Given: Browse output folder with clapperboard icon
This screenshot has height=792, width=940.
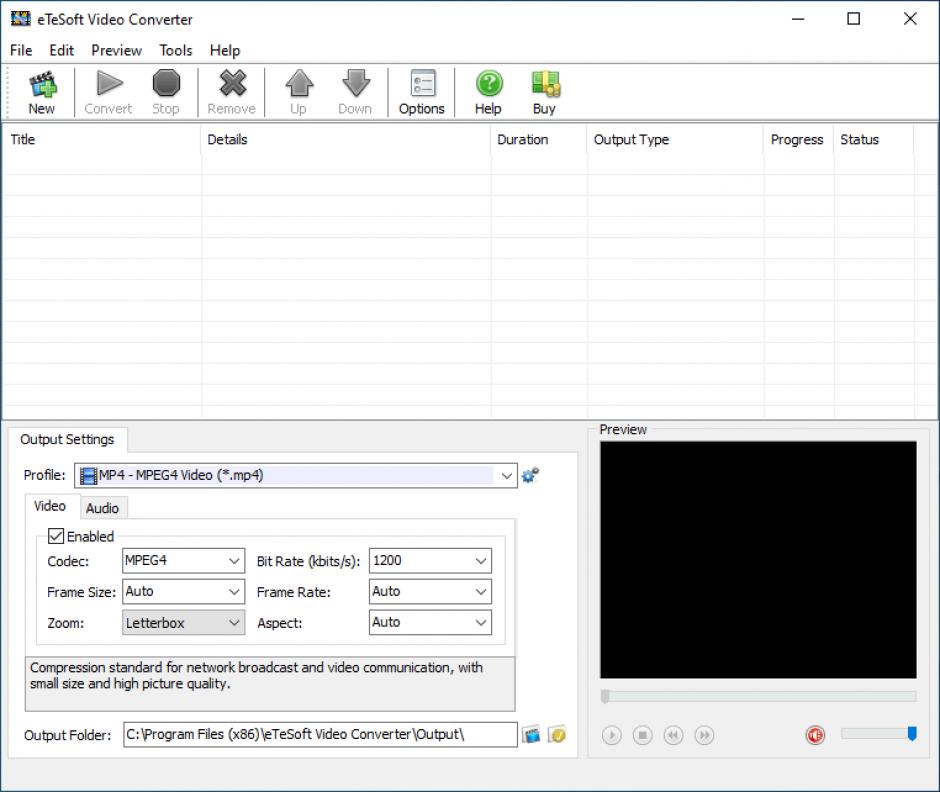Looking at the screenshot, I should 531,734.
